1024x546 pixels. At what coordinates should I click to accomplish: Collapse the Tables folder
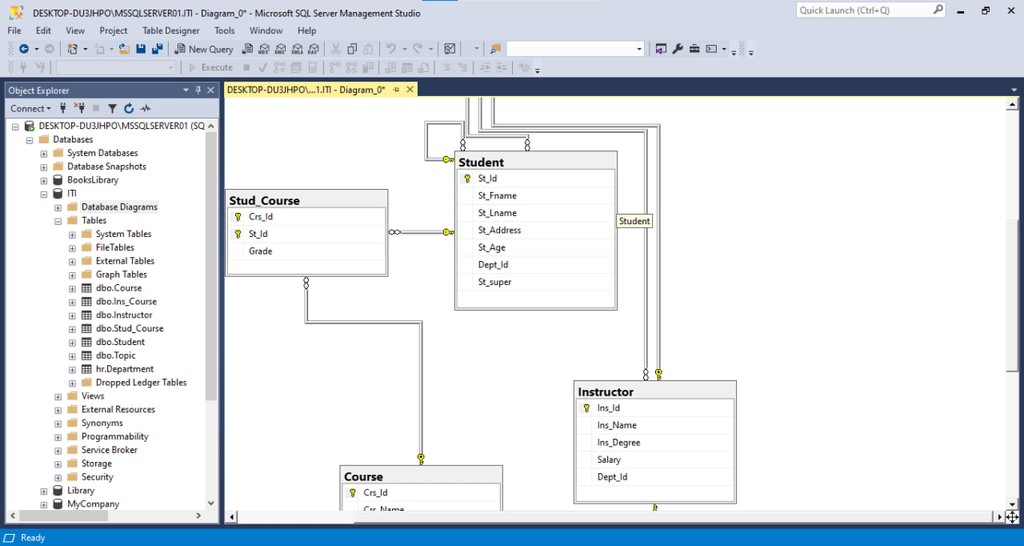58,221
